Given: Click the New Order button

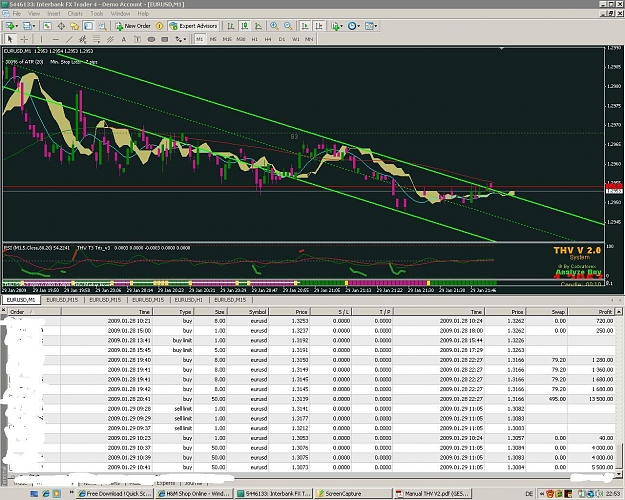Looking at the screenshot, I should point(133,26).
